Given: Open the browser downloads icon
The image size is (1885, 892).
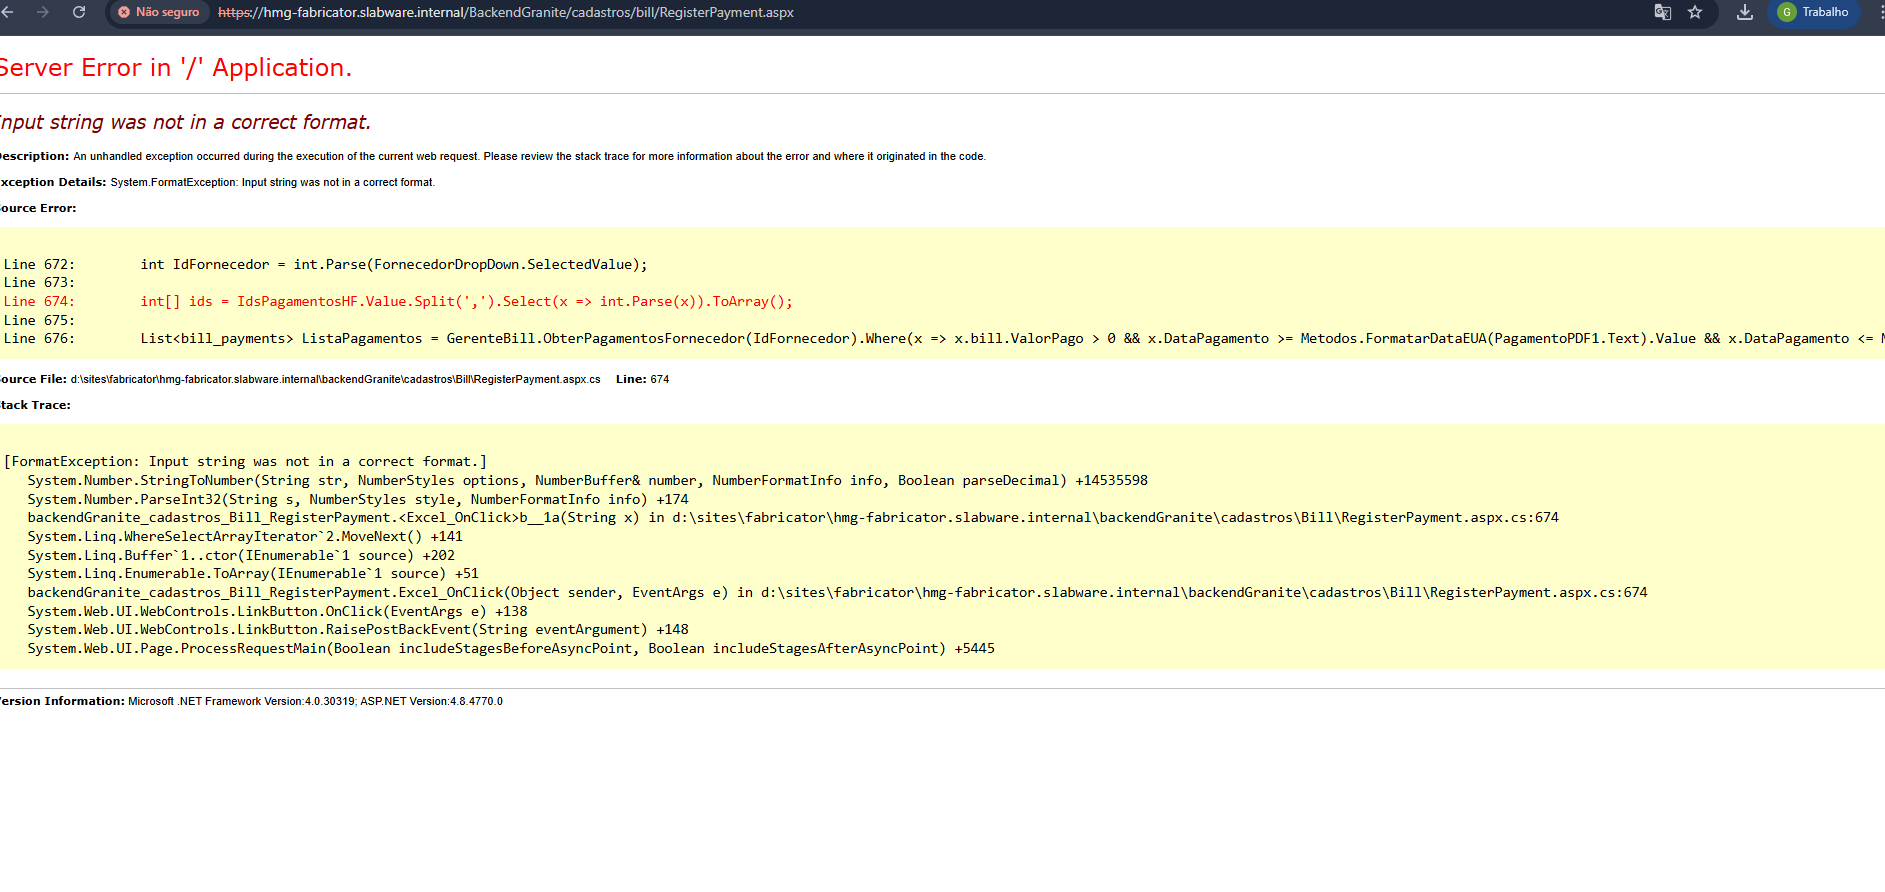Looking at the screenshot, I should [x=1744, y=12].
